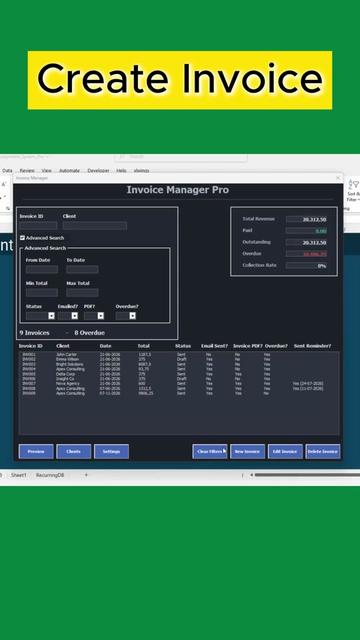Click the Max Total field
This screenshot has height=640, width=360.
[x=82, y=292]
